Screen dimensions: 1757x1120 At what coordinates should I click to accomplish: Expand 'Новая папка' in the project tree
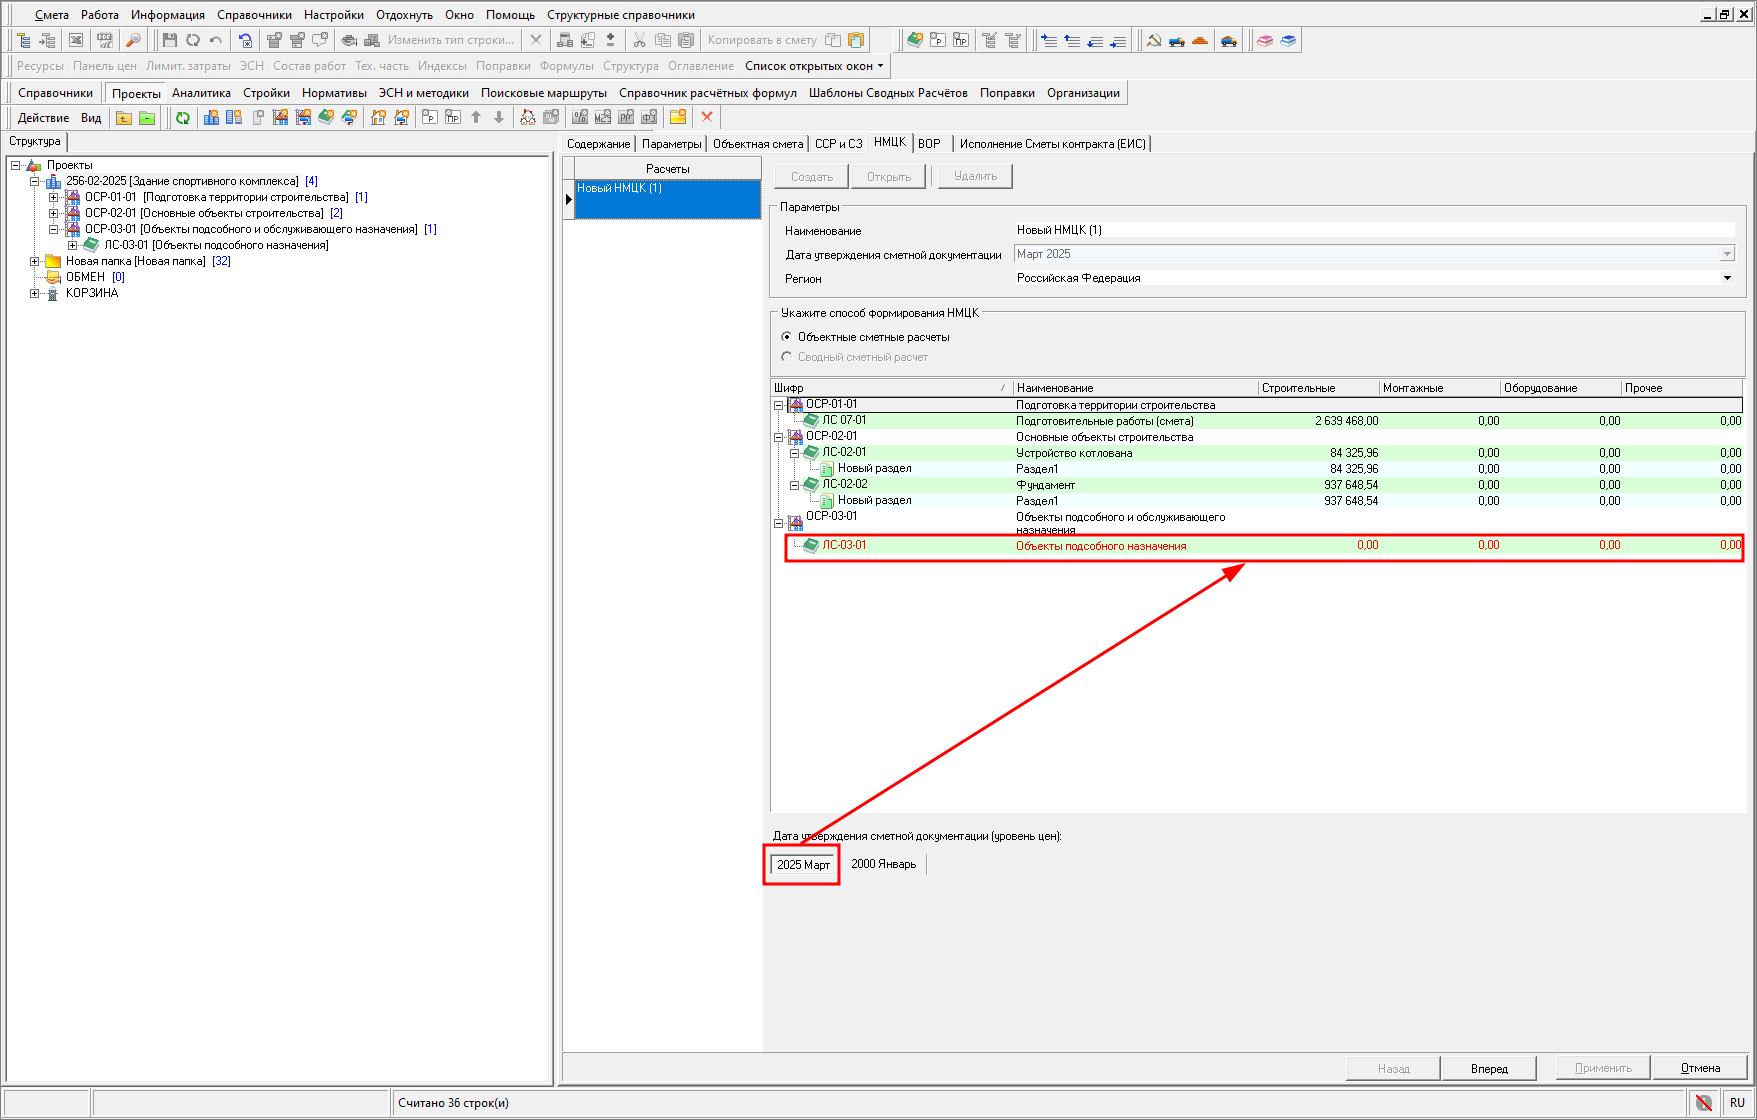coord(35,261)
